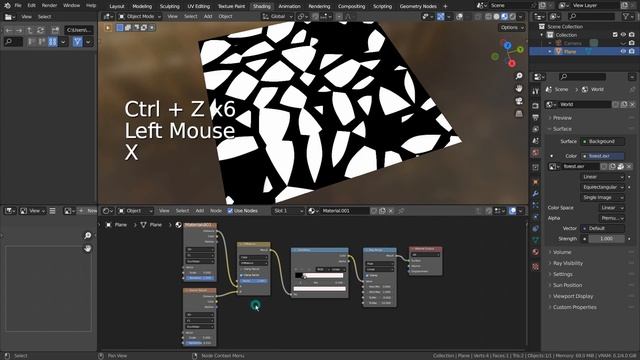Toggle viewport overlays button
The width and height of the screenshot is (640, 360).
459,16
